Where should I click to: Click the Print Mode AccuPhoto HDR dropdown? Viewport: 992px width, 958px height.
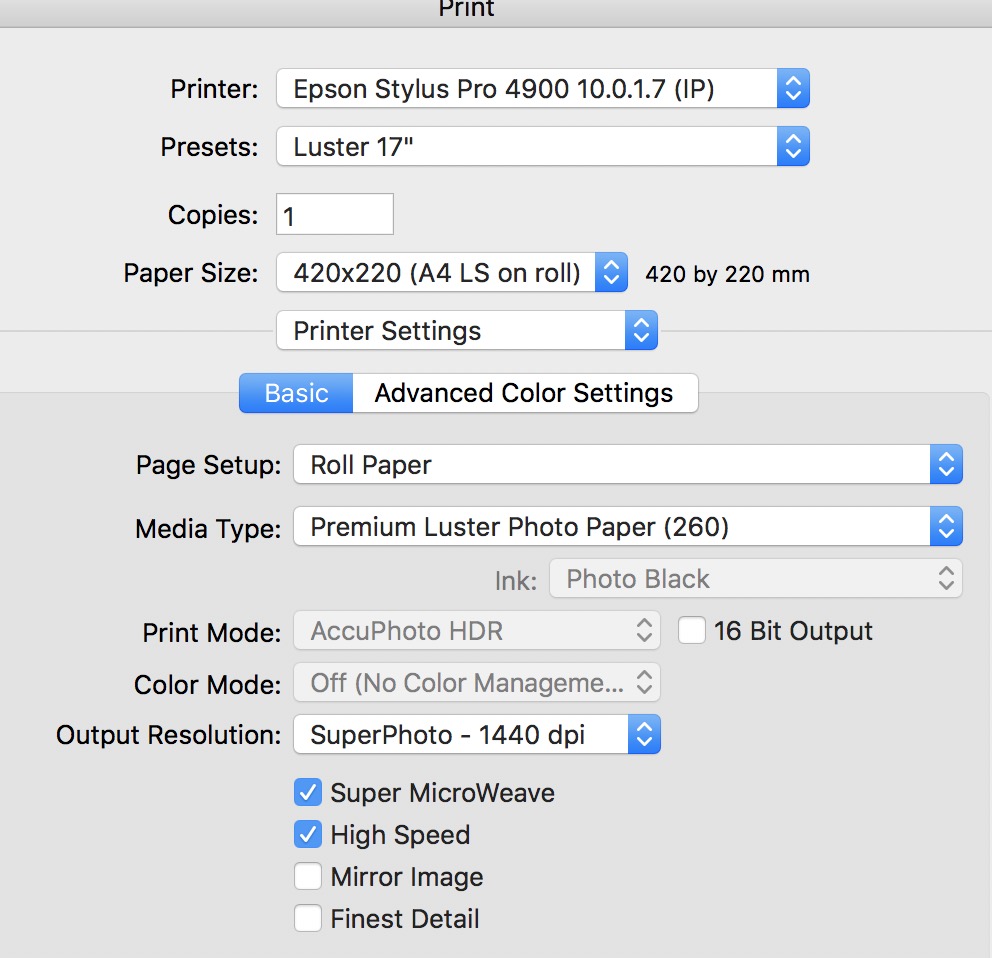click(477, 631)
